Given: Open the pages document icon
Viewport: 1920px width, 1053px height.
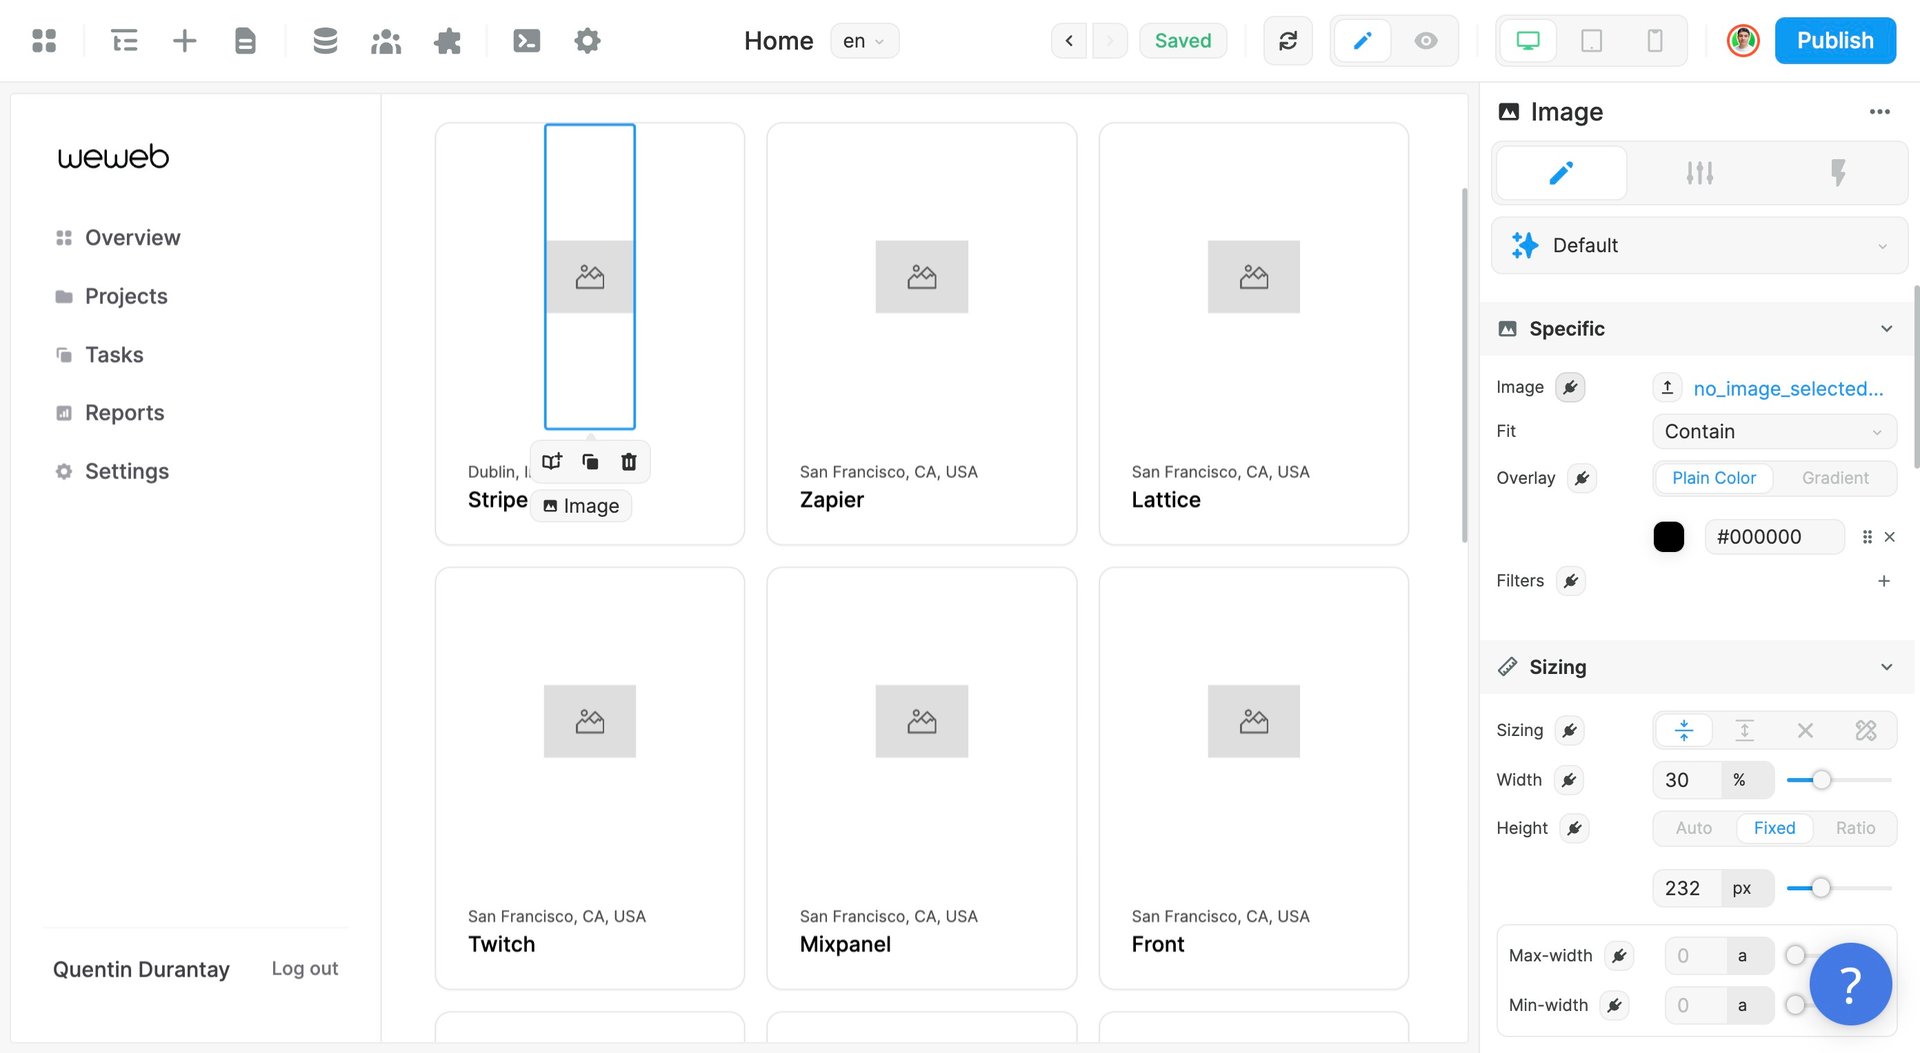Looking at the screenshot, I should [245, 41].
